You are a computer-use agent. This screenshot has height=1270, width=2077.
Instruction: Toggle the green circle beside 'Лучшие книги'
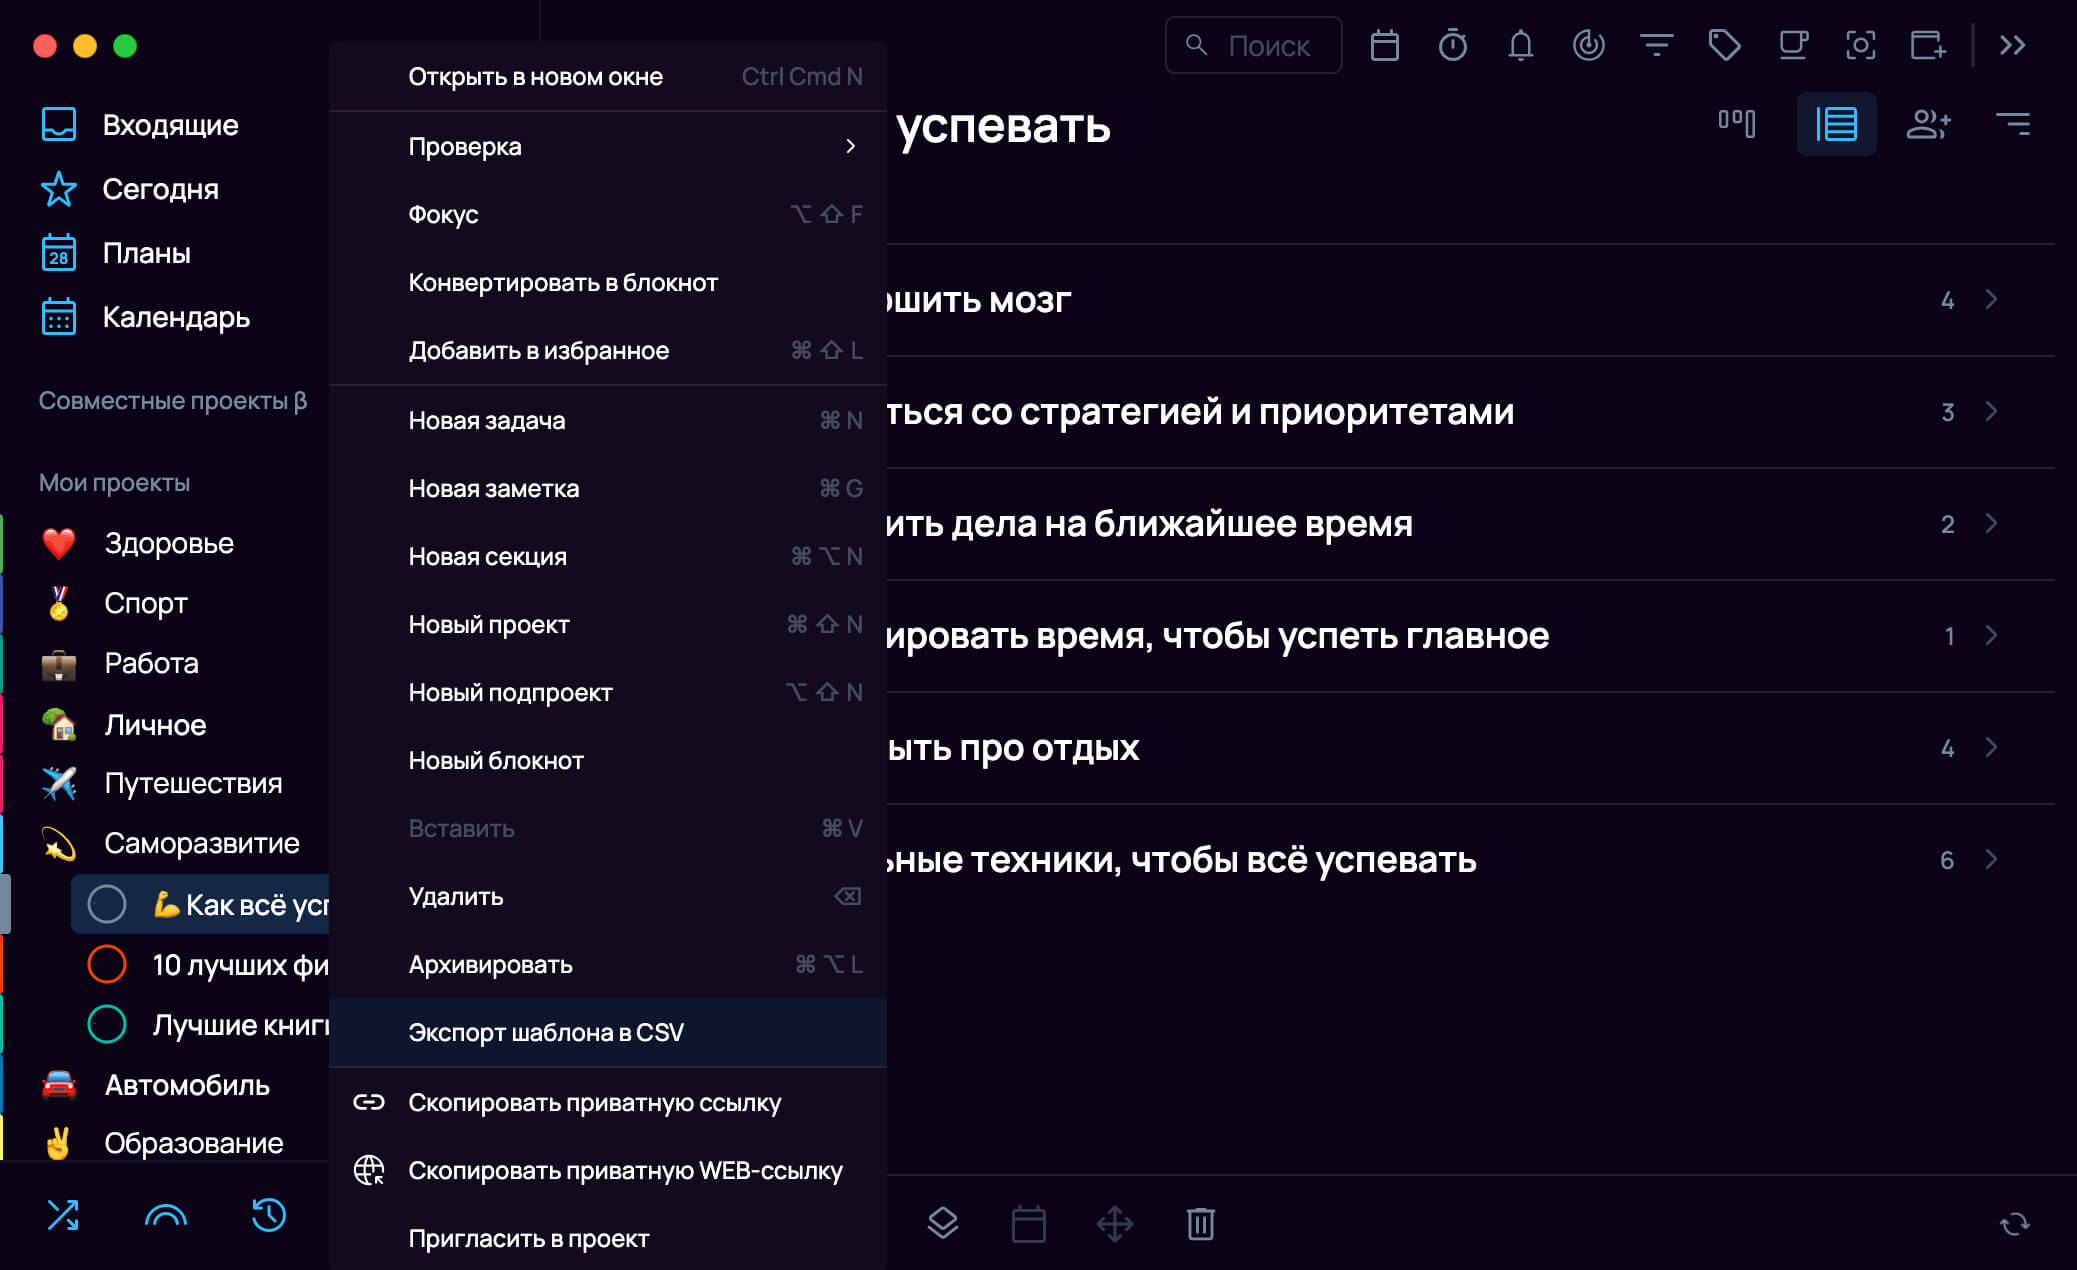point(107,1024)
